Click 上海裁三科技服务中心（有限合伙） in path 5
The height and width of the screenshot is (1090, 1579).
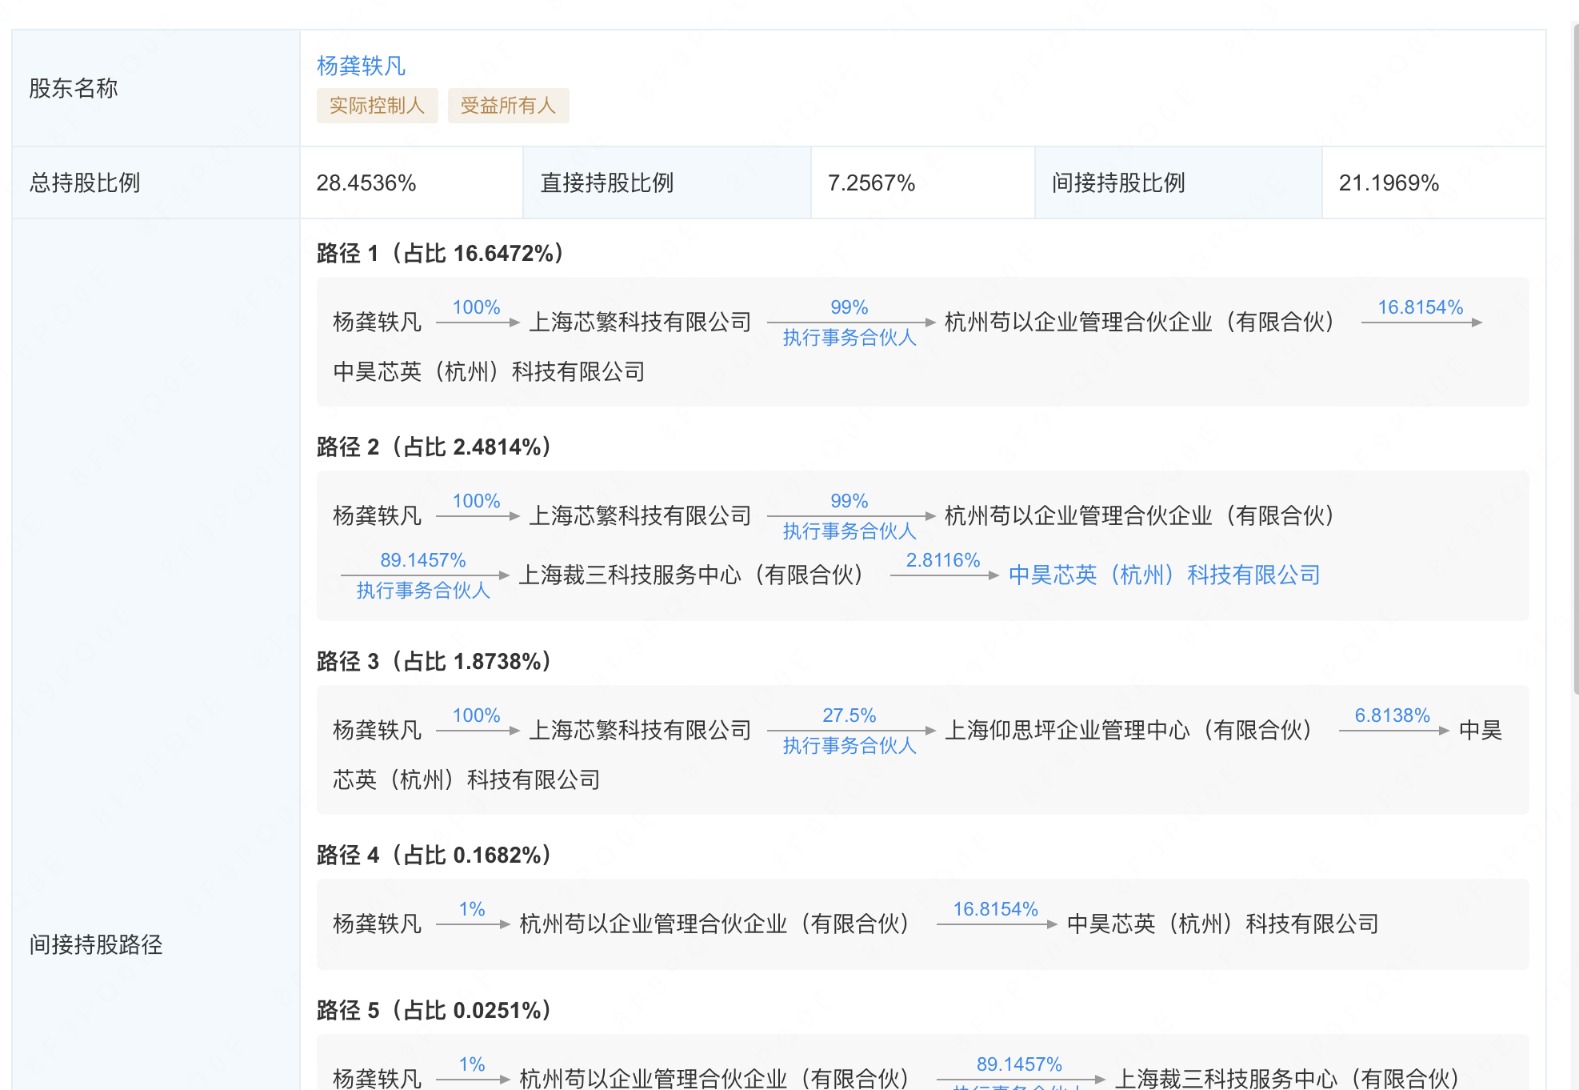click(1287, 1078)
